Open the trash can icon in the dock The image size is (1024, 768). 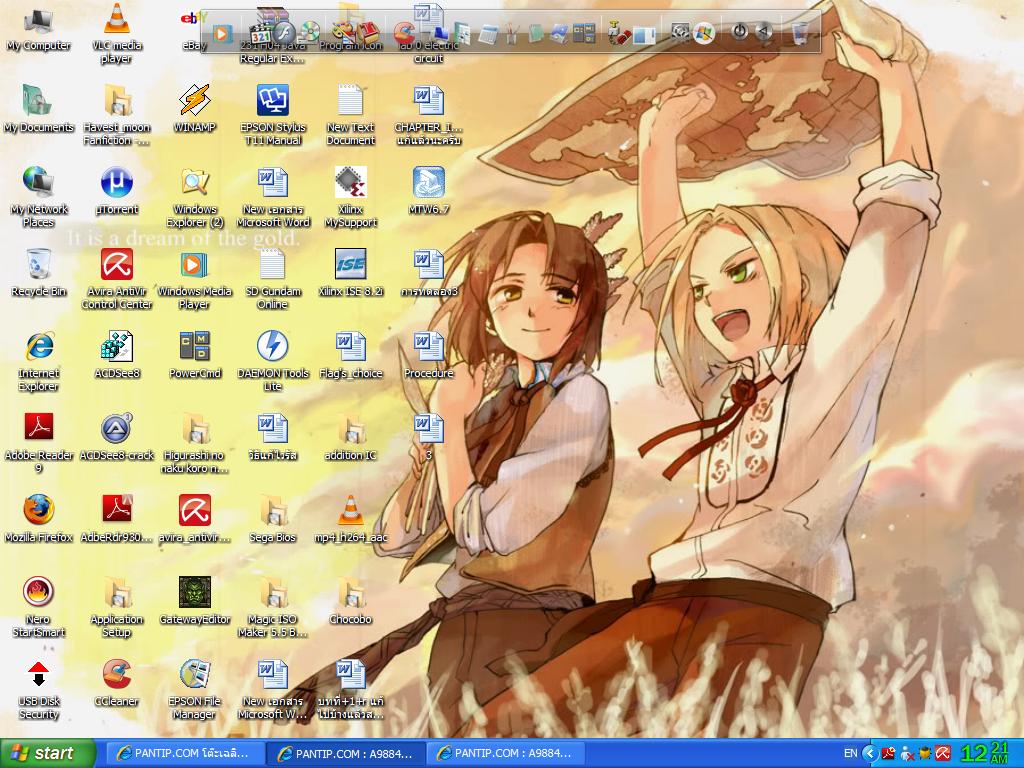pyautogui.click(x=800, y=32)
